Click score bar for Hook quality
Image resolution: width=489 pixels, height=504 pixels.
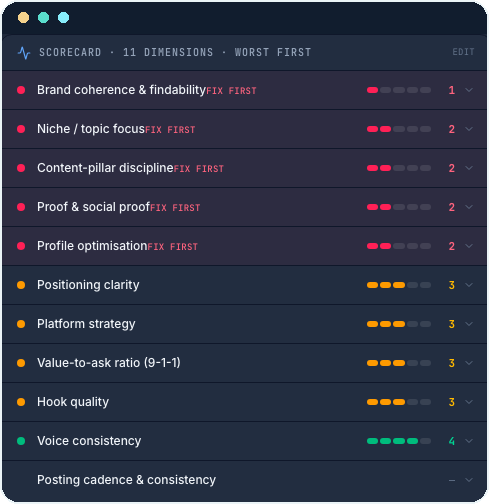click(x=399, y=402)
